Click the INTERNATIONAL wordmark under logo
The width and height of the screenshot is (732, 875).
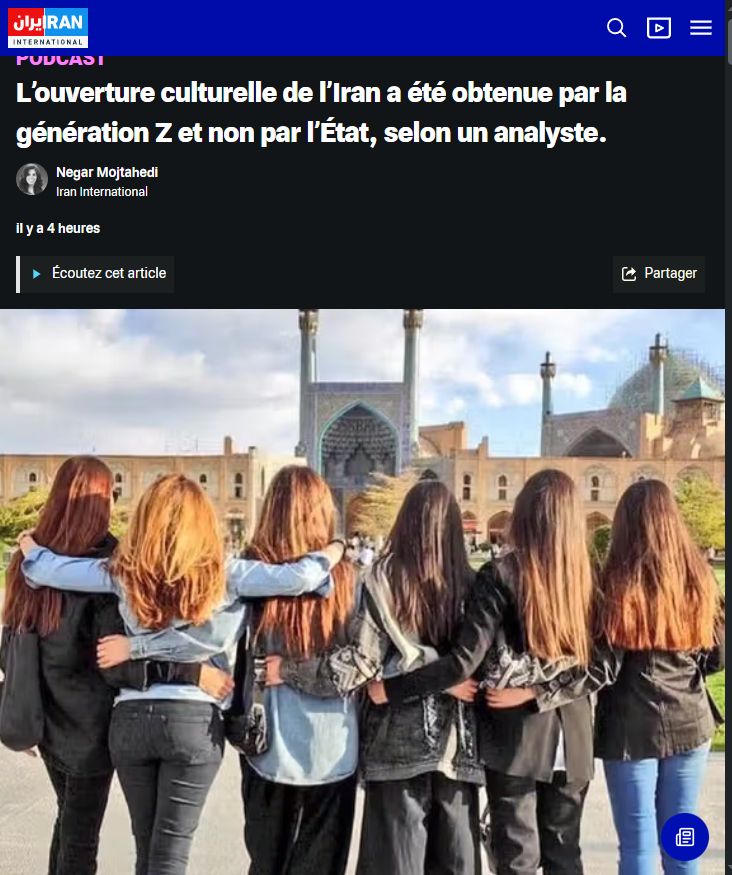48,42
